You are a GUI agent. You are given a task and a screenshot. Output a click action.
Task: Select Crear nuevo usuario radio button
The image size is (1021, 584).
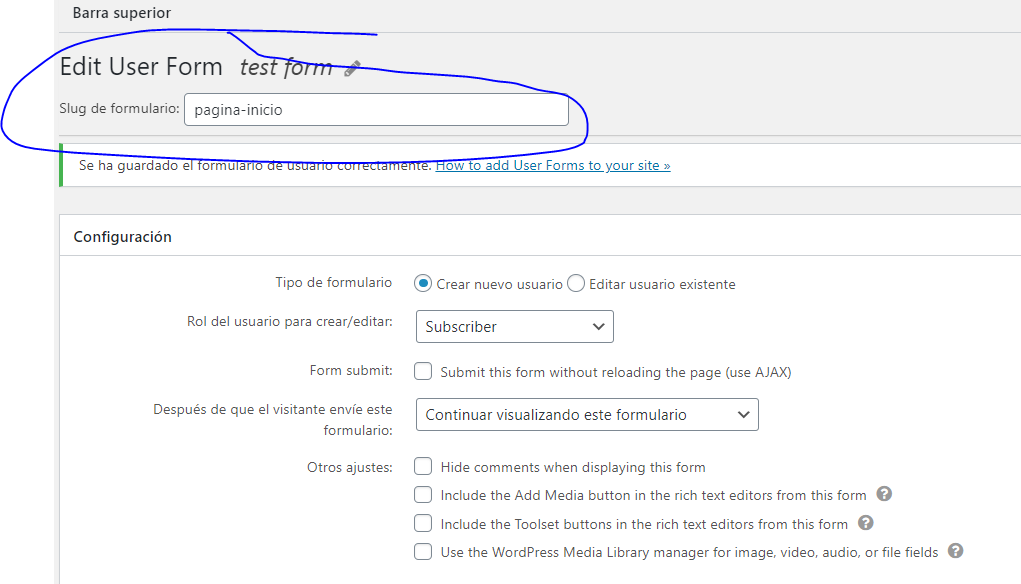tap(423, 283)
